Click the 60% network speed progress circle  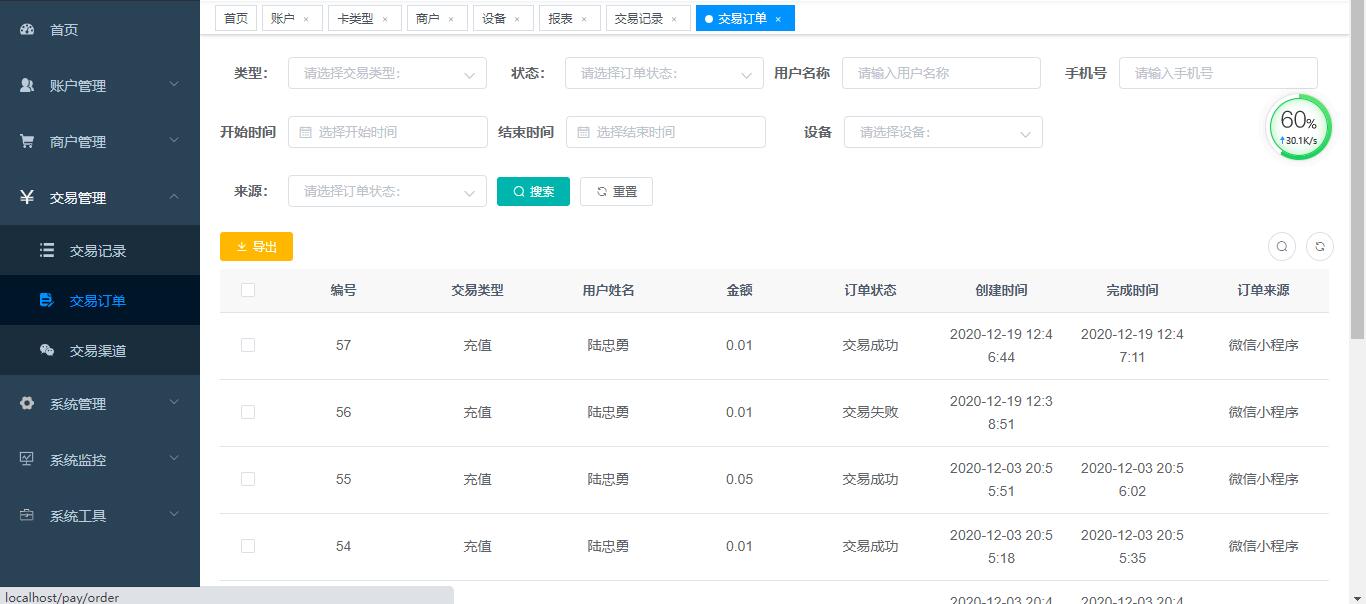[1299, 127]
